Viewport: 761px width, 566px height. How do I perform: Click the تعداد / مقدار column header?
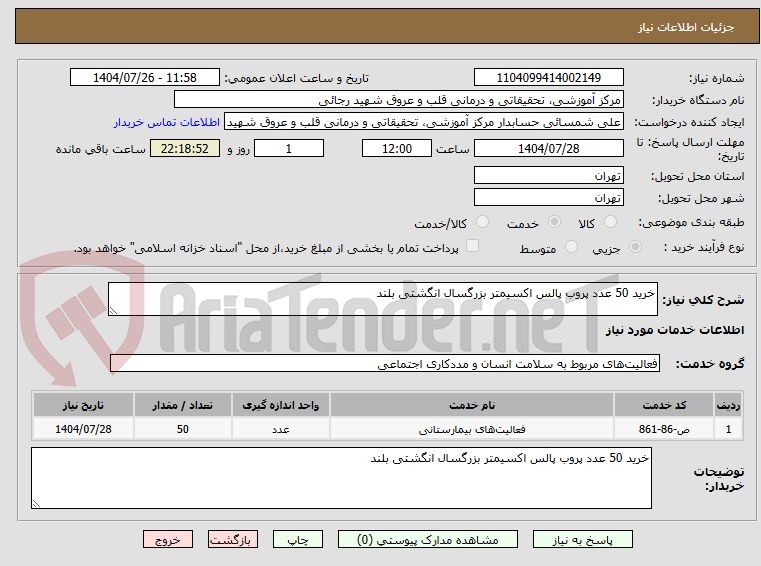(182, 405)
